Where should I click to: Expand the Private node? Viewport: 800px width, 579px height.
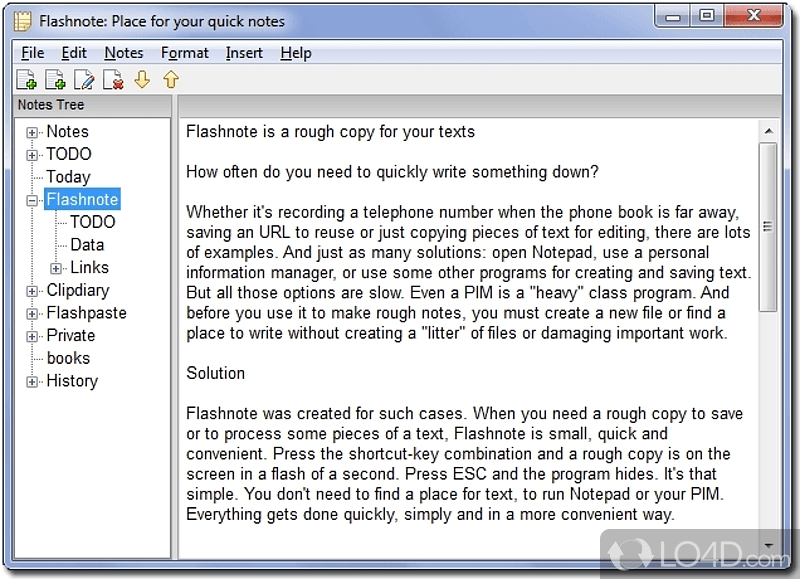click(x=32, y=337)
